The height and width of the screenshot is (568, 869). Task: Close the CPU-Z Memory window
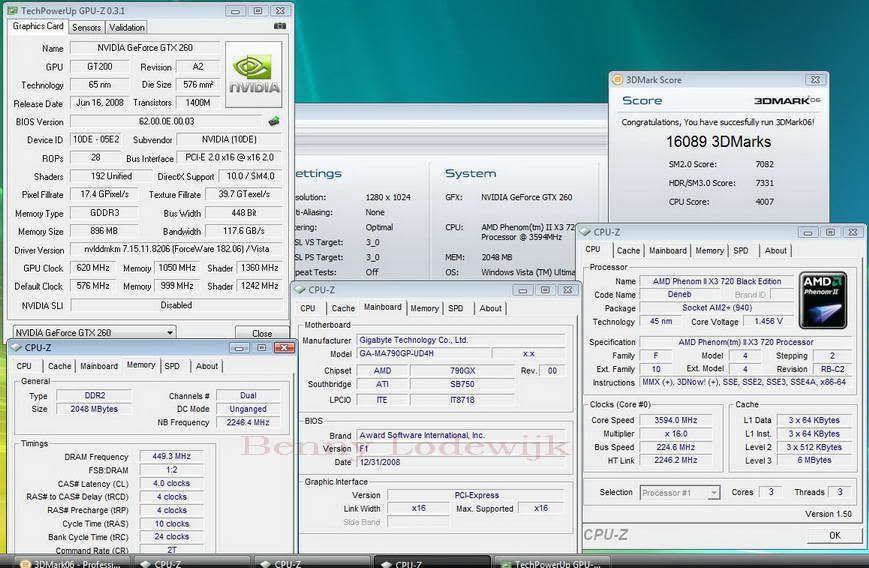coord(284,347)
